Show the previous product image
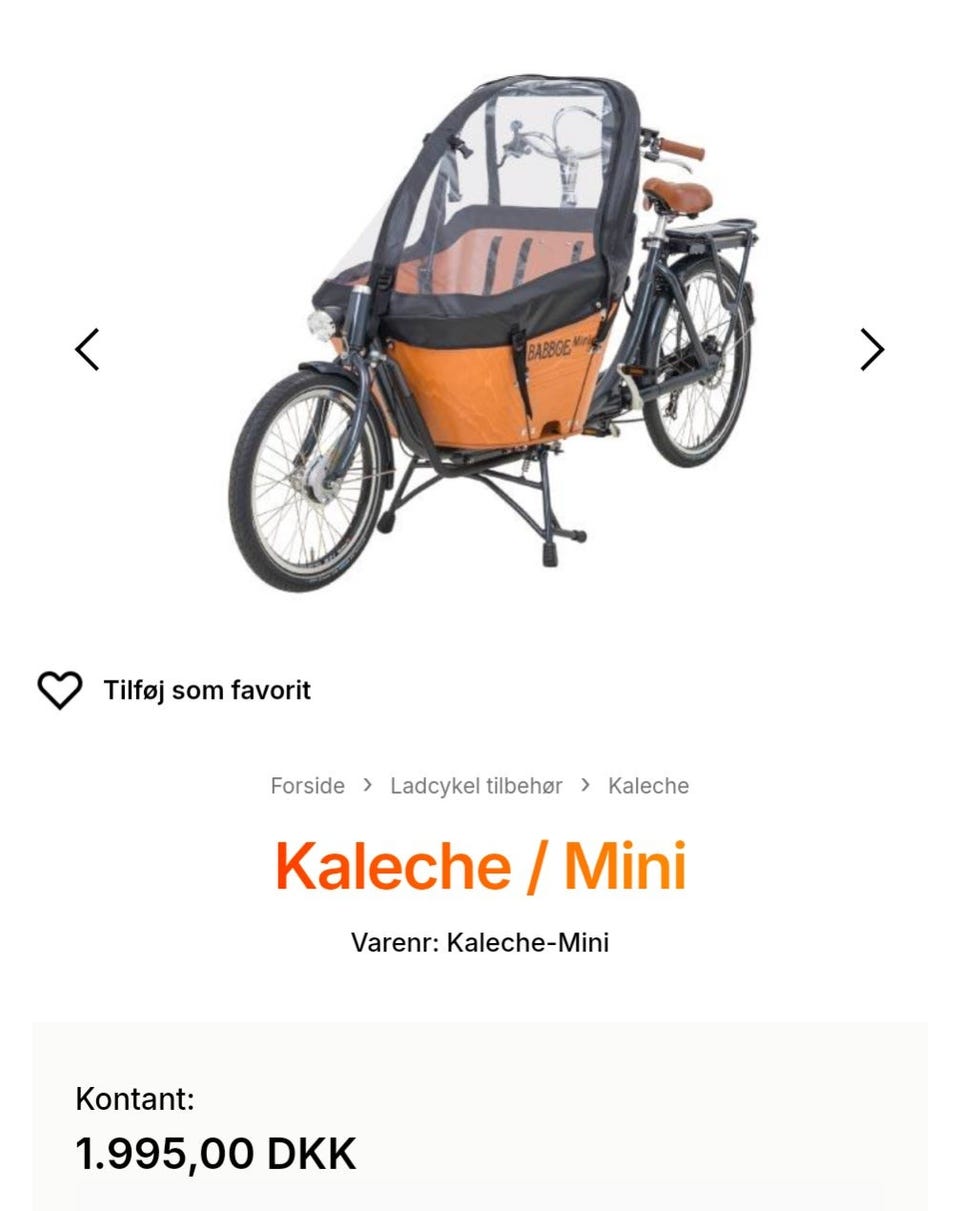The image size is (960, 1211). coord(88,350)
